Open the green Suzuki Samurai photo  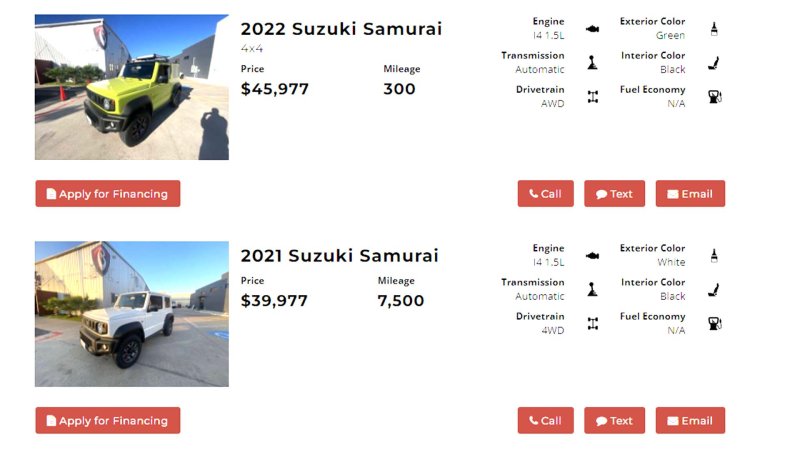[132, 87]
